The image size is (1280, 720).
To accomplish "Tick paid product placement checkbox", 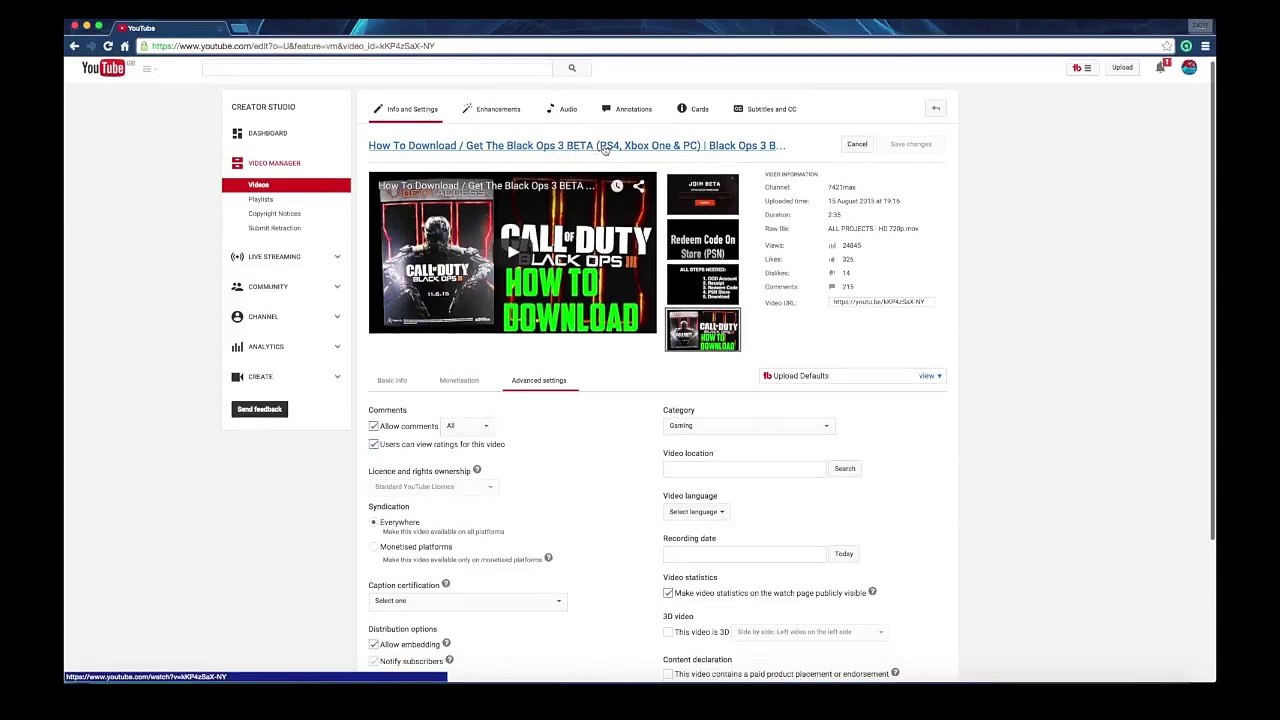I will pyautogui.click(x=668, y=674).
